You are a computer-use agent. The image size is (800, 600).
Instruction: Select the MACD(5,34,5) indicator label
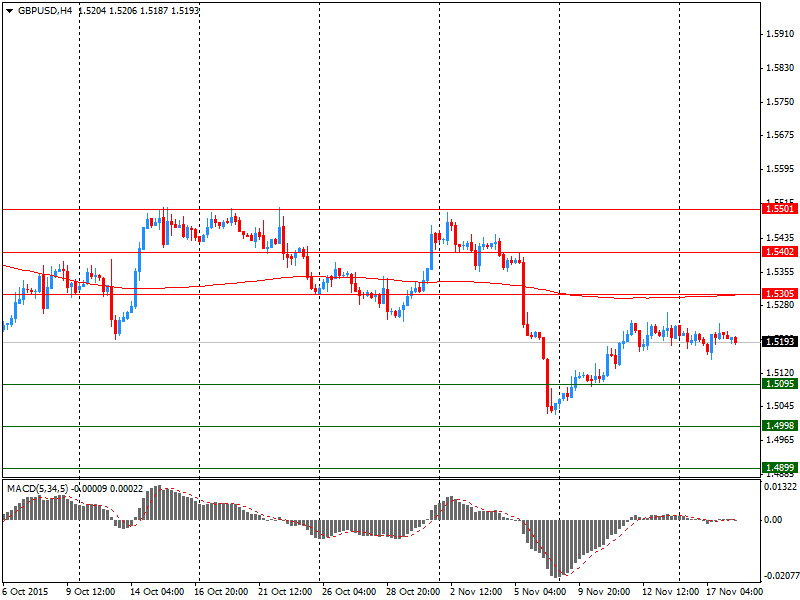(x=37, y=489)
